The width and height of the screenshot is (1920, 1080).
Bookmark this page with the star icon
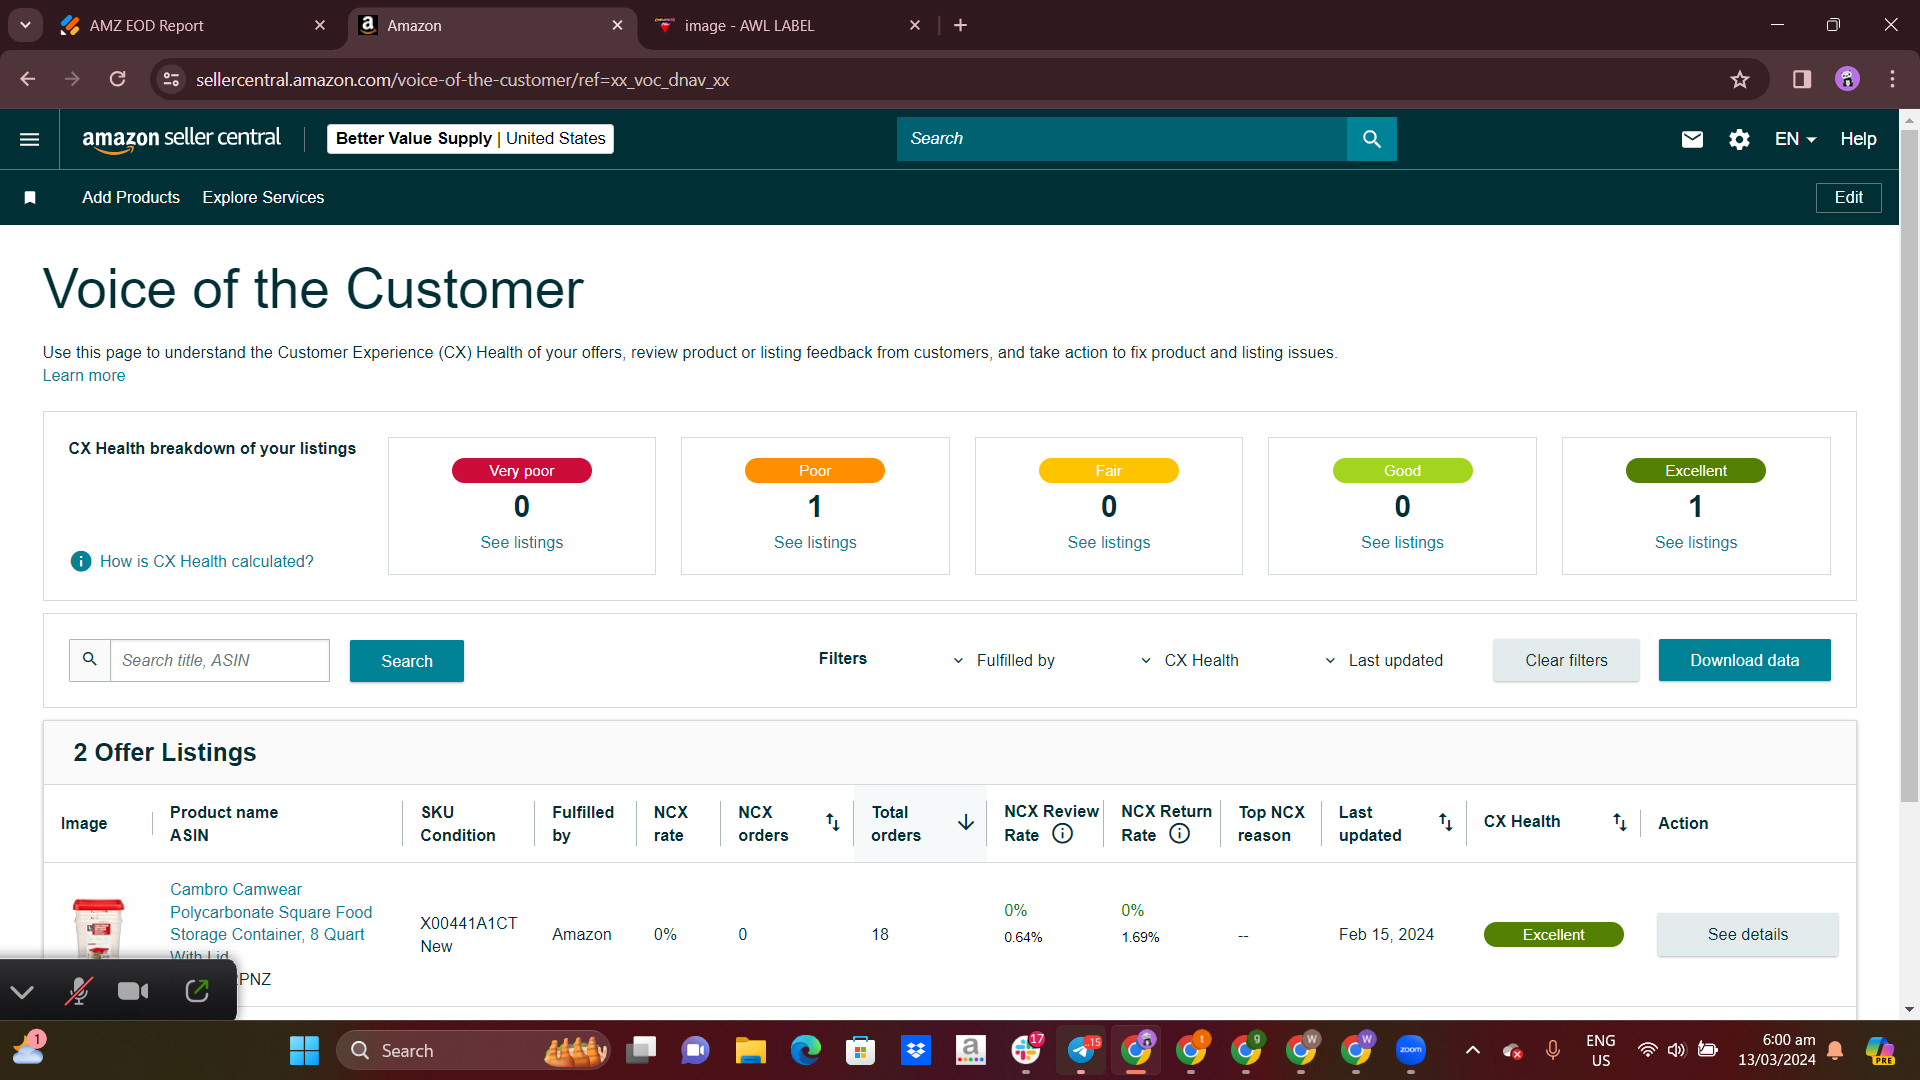pyautogui.click(x=1740, y=79)
